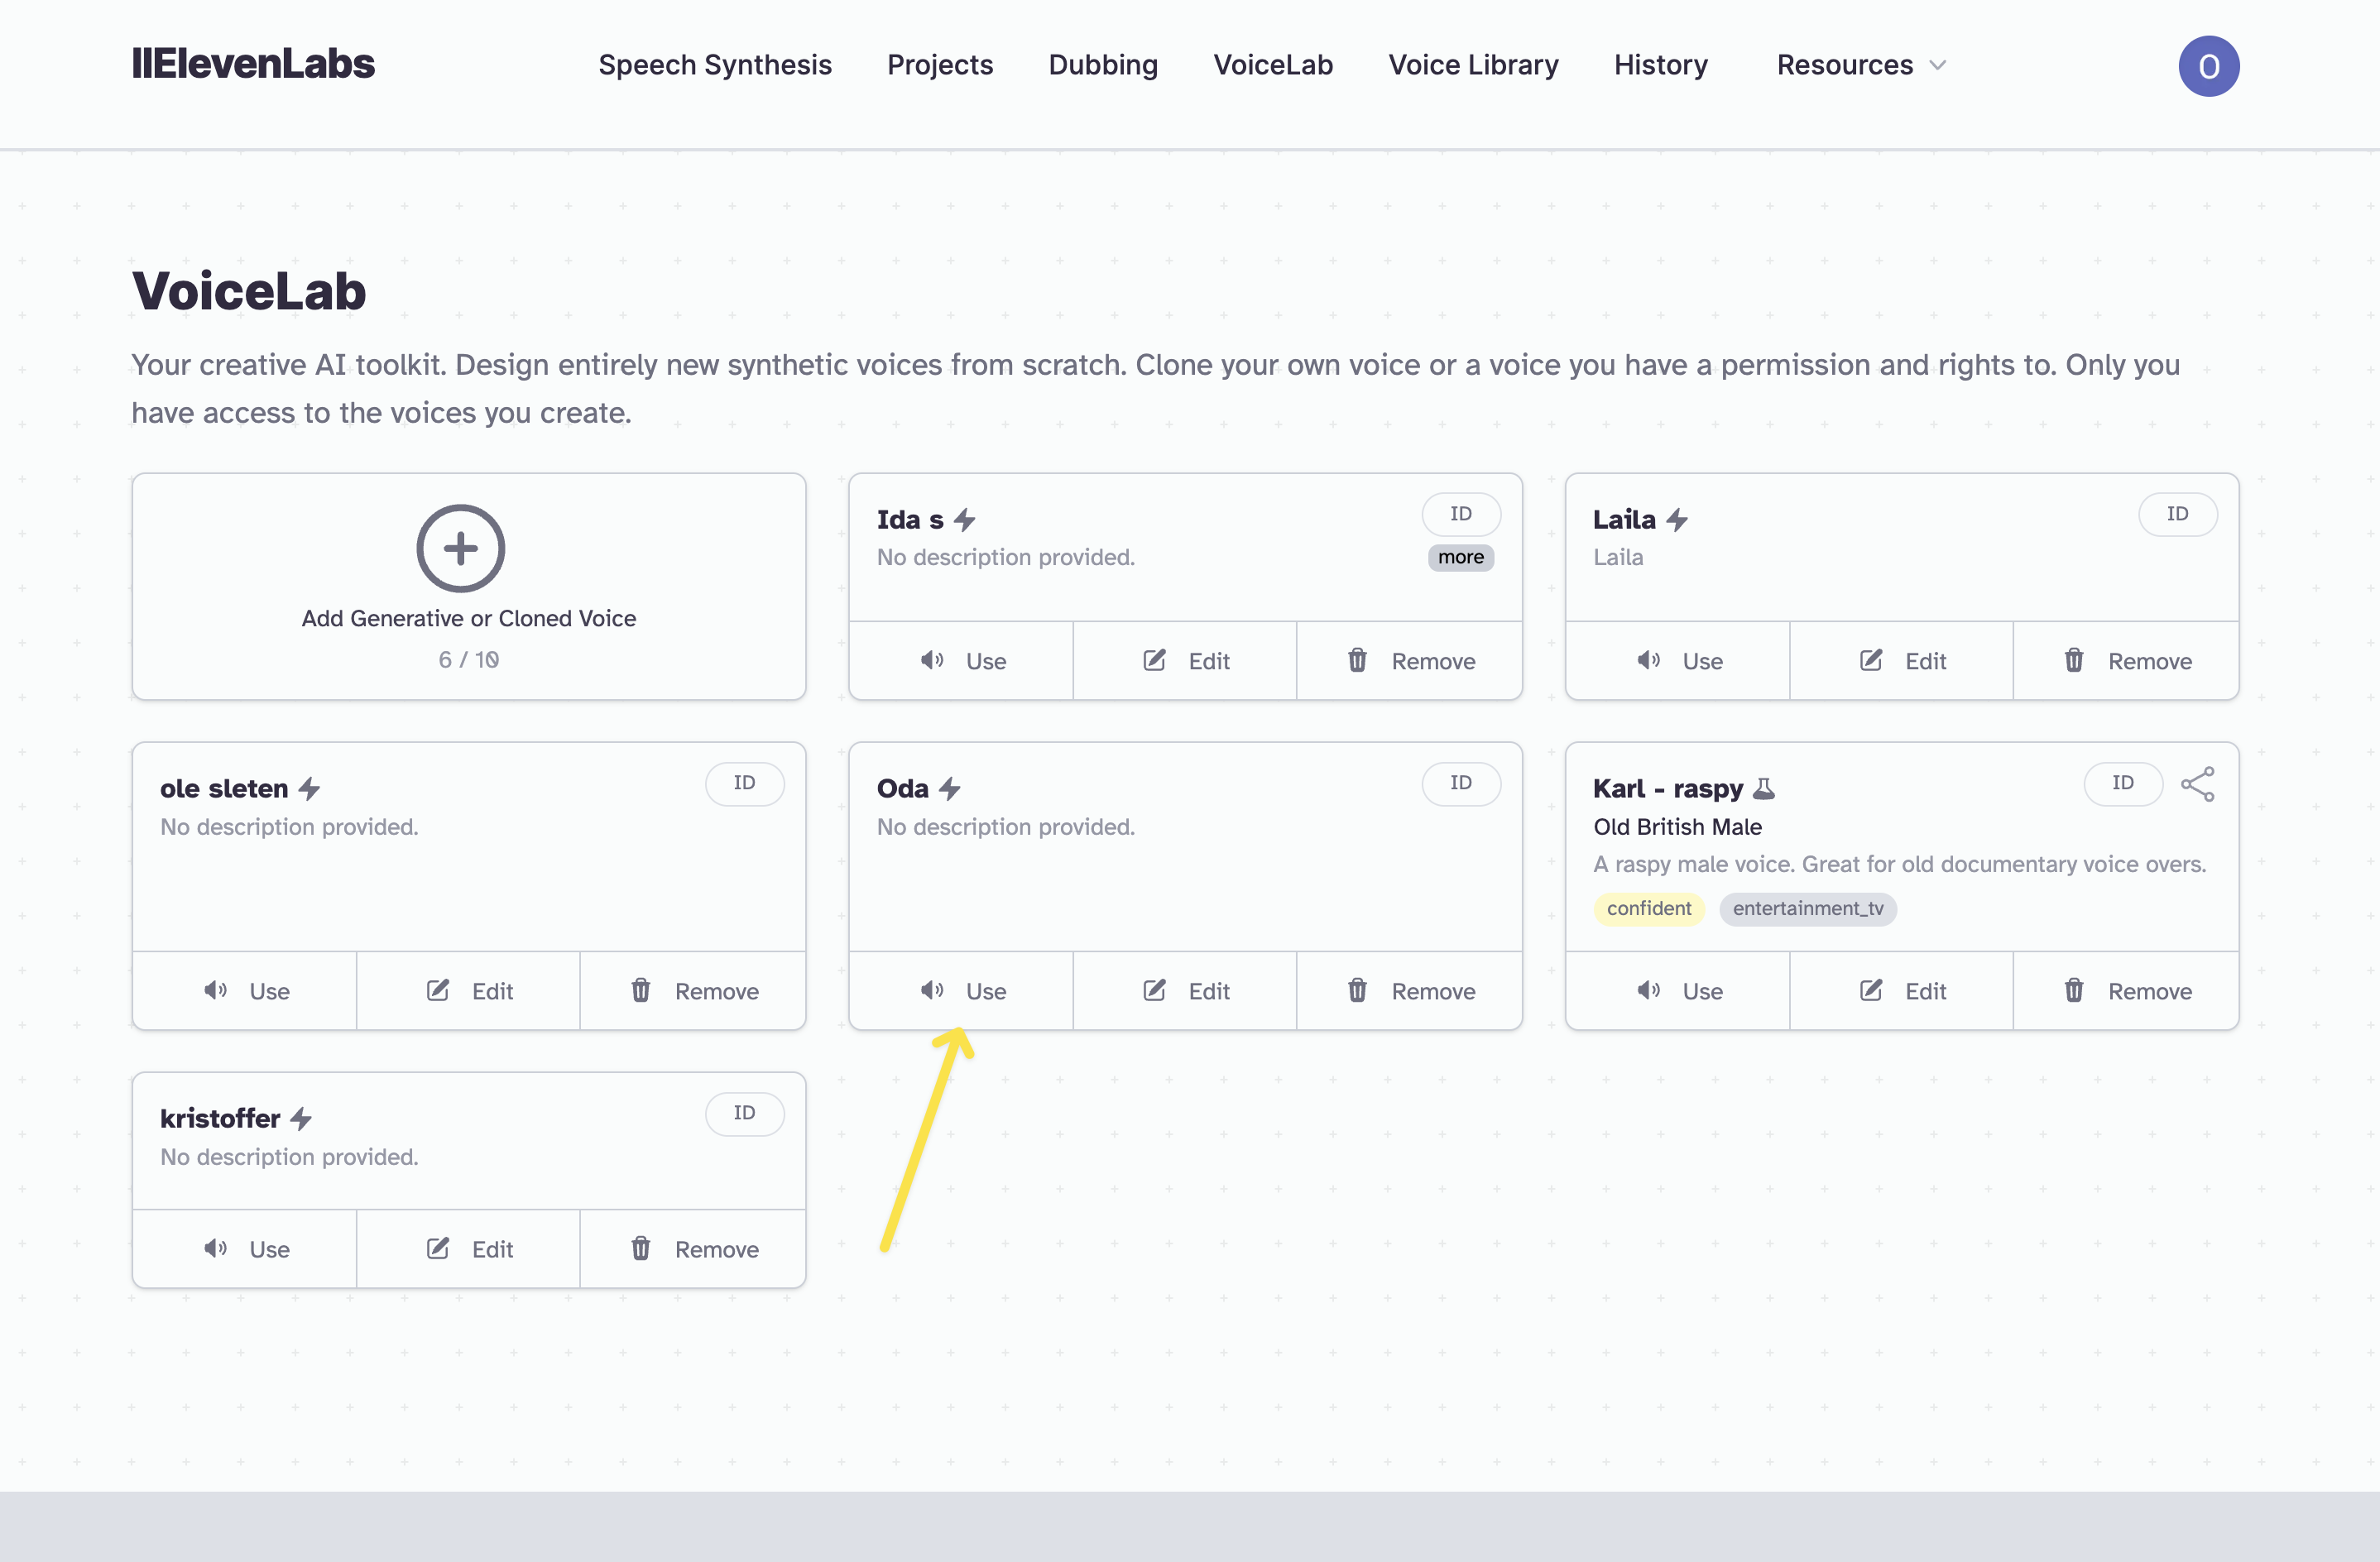Click trash icon for kristoffer voice

pos(640,1248)
